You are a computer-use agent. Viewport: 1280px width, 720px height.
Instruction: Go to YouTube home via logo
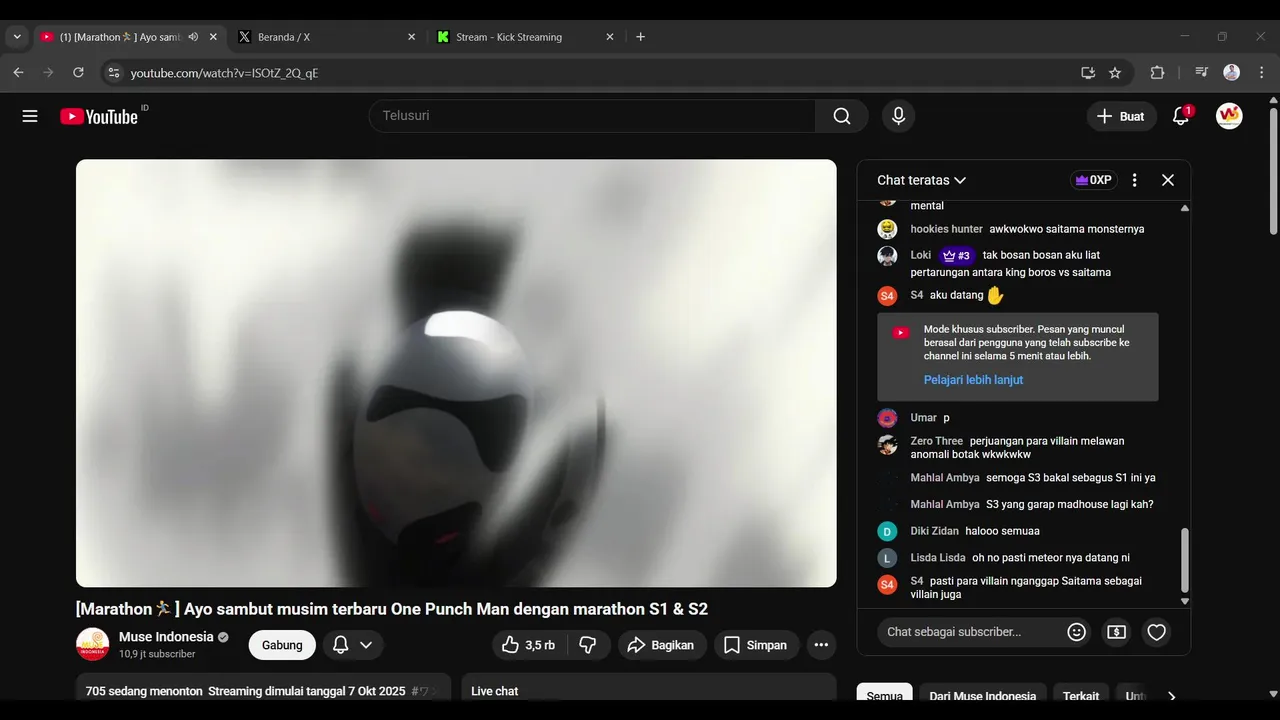(99, 116)
